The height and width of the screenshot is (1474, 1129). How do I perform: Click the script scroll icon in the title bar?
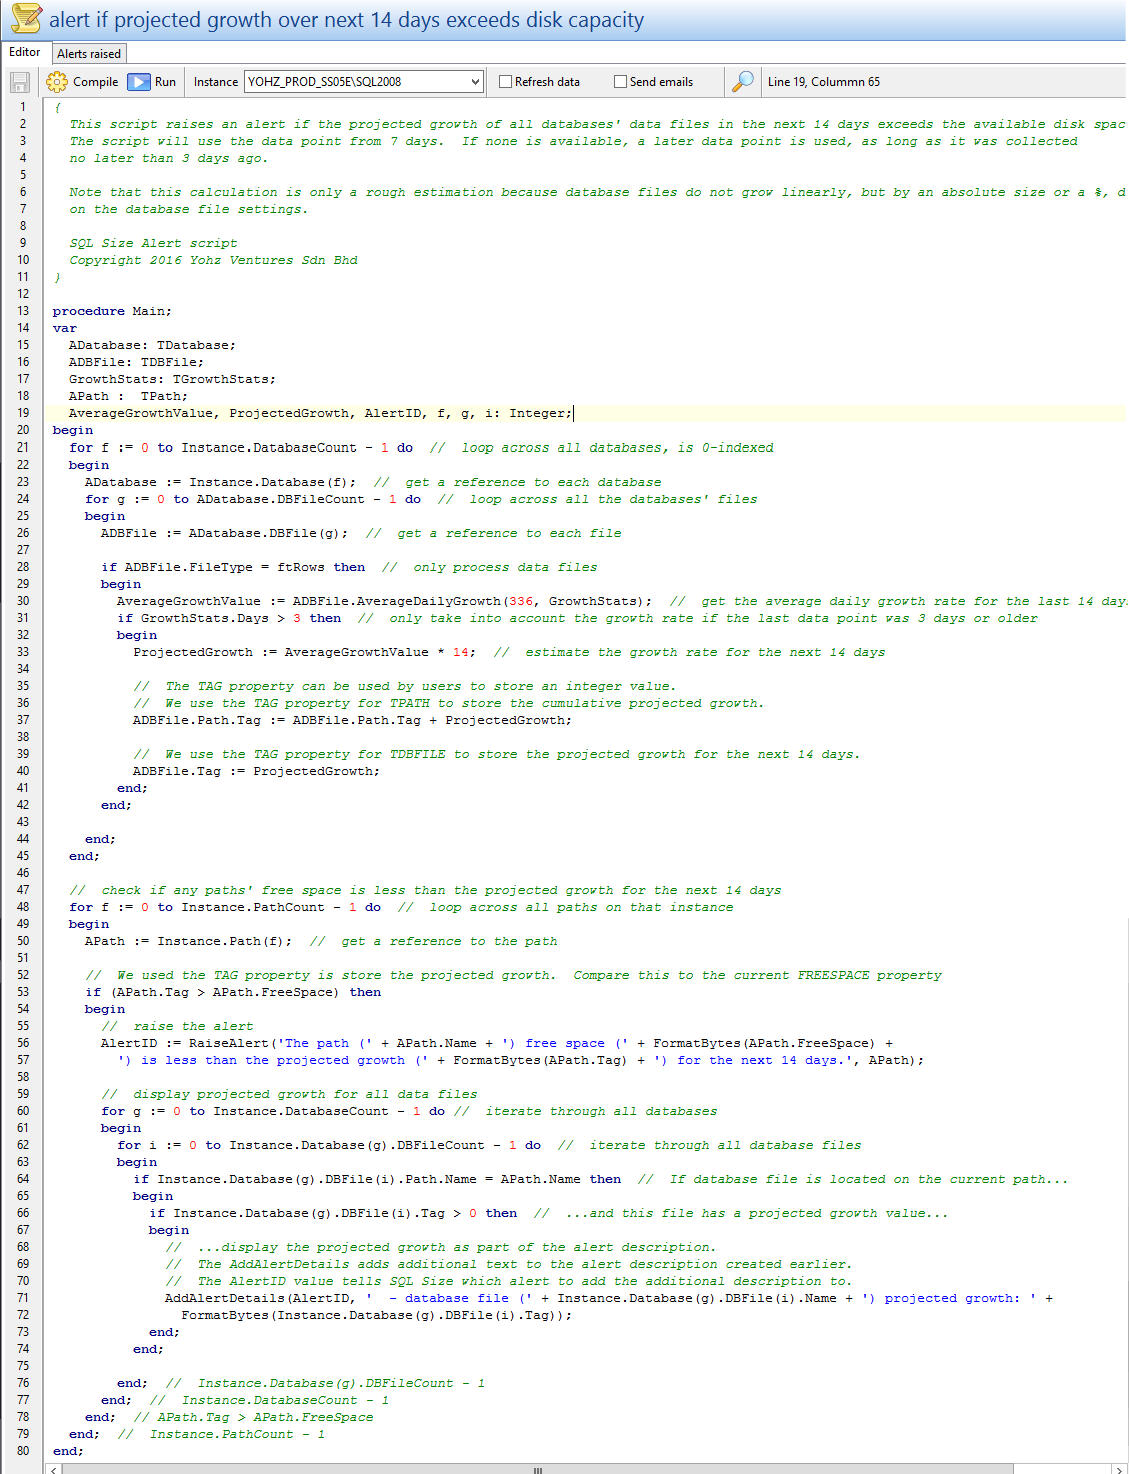point(25,19)
